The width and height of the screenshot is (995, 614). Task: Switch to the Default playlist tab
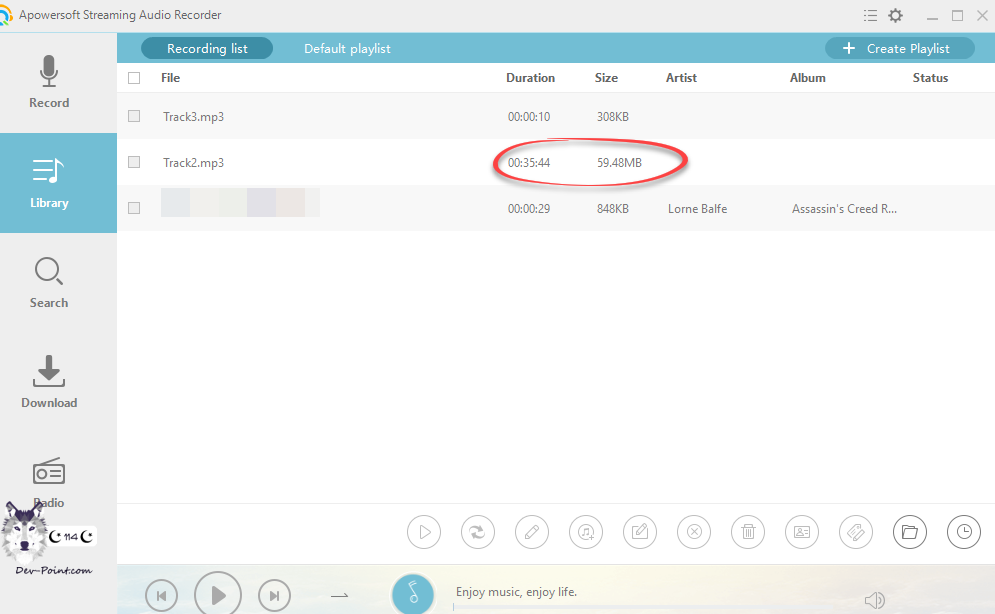coord(347,48)
